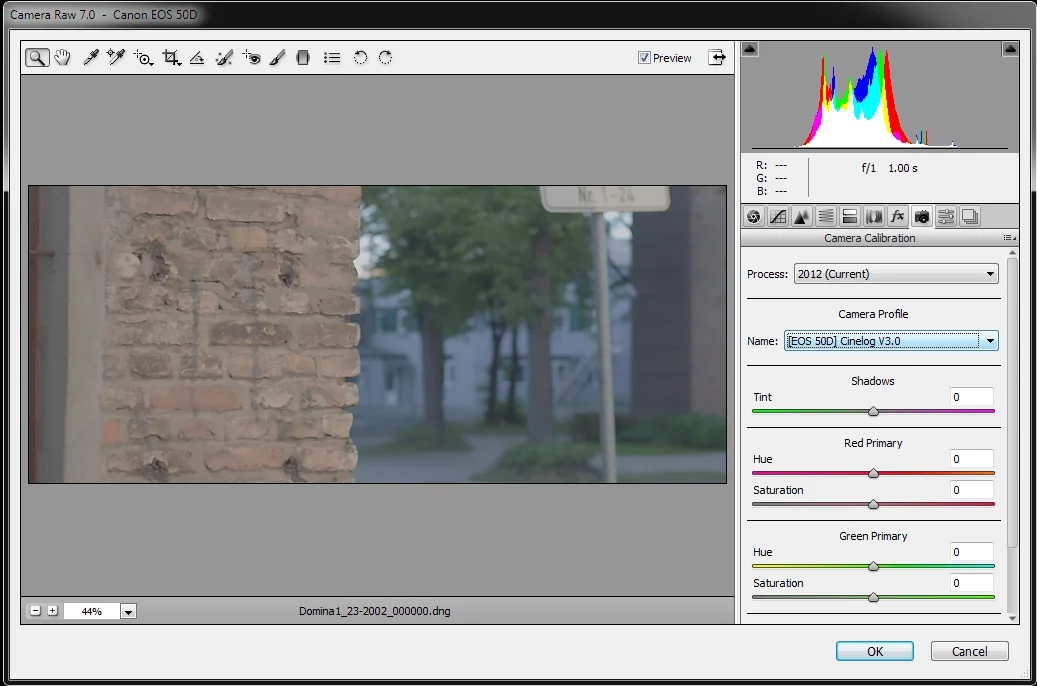The image size is (1037, 686).
Task: Select the Color Sampler tool
Action: point(116,58)
